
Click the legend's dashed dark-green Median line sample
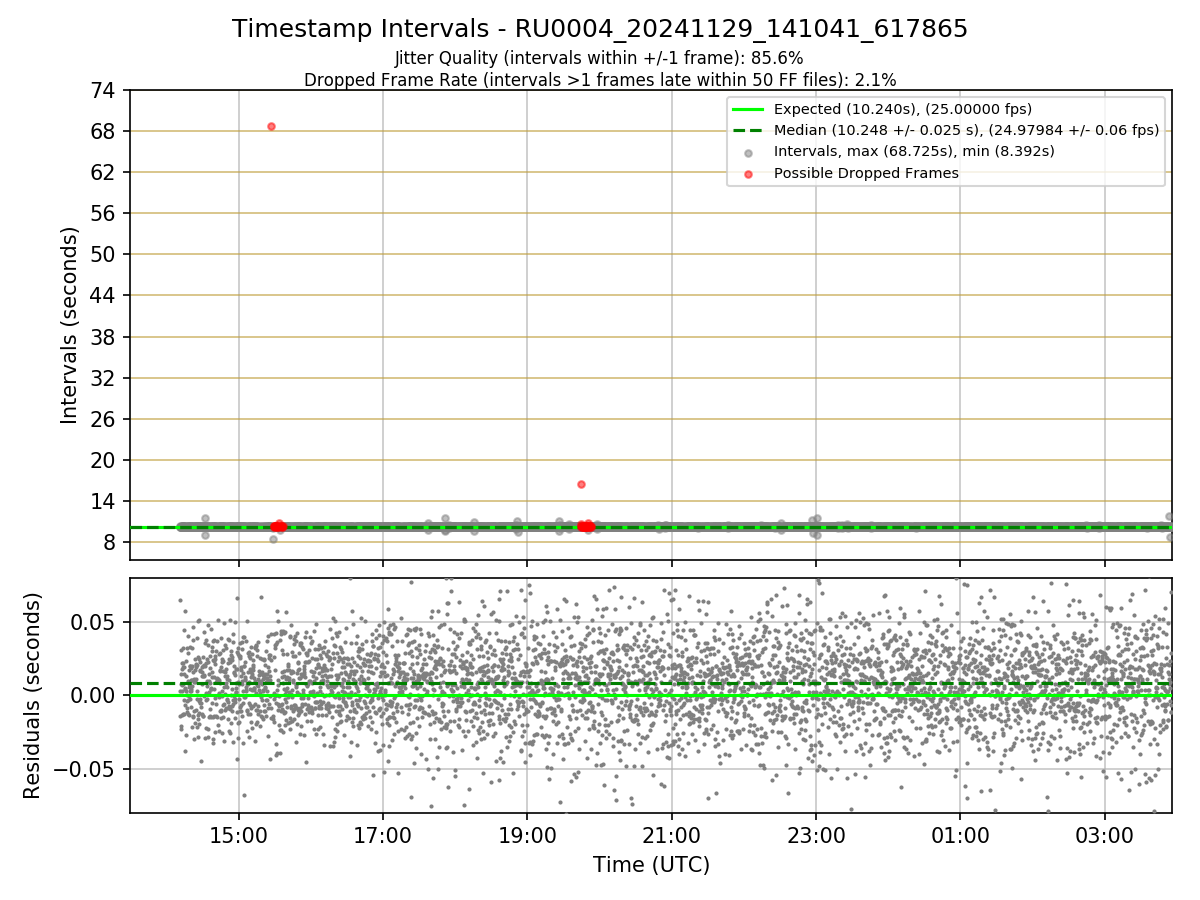coord(748,130)
